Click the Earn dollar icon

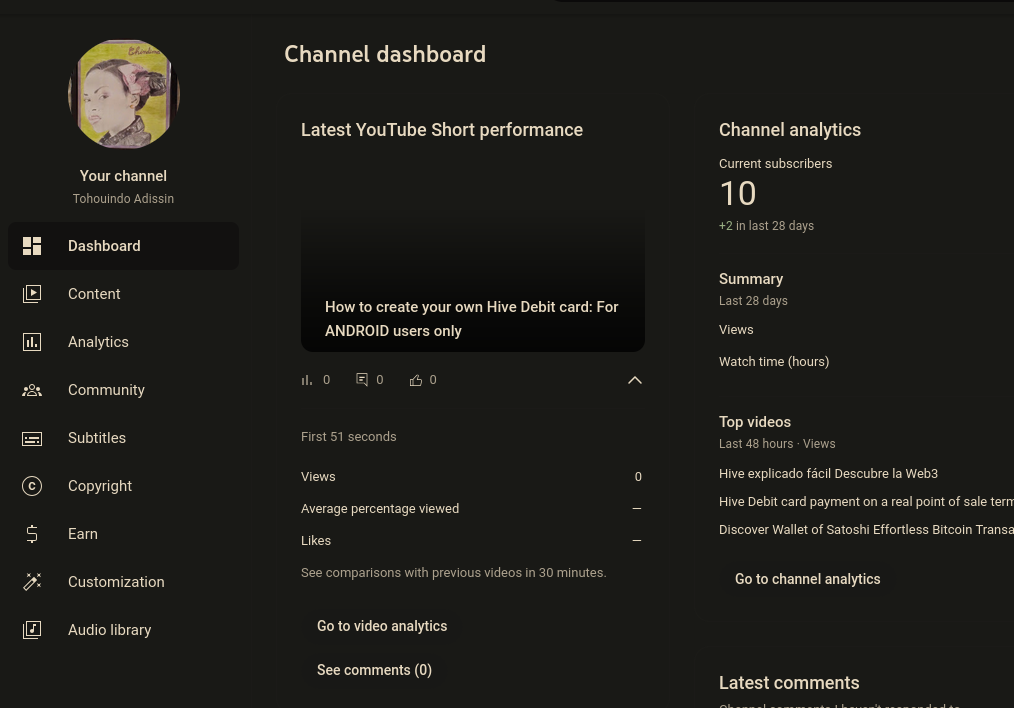[32, 533]
